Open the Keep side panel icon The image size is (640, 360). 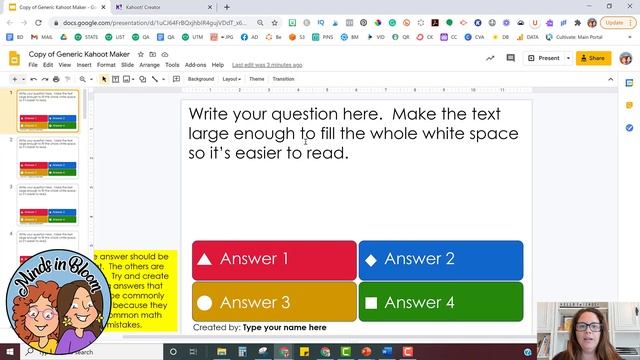(629, 105)
